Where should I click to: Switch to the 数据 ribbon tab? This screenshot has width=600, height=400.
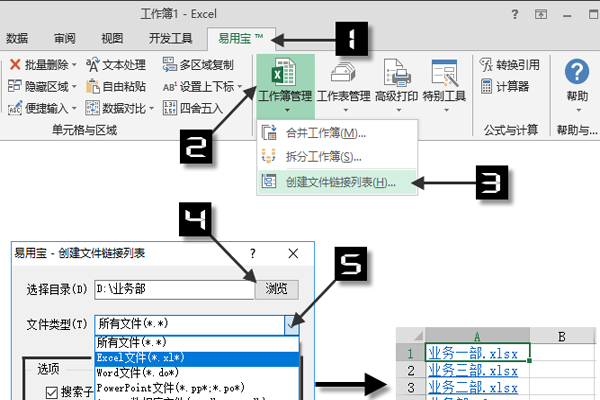click(16, 38)
